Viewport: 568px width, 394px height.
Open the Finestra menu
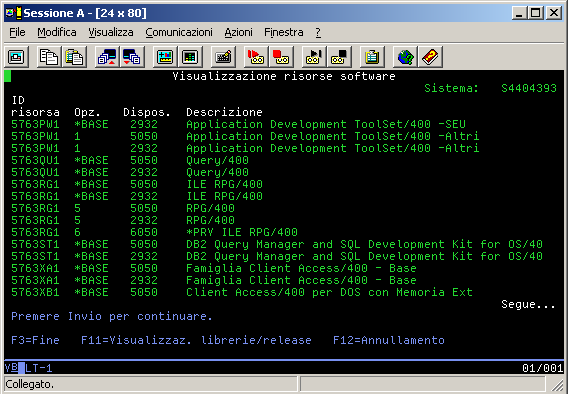click(284, 32)
